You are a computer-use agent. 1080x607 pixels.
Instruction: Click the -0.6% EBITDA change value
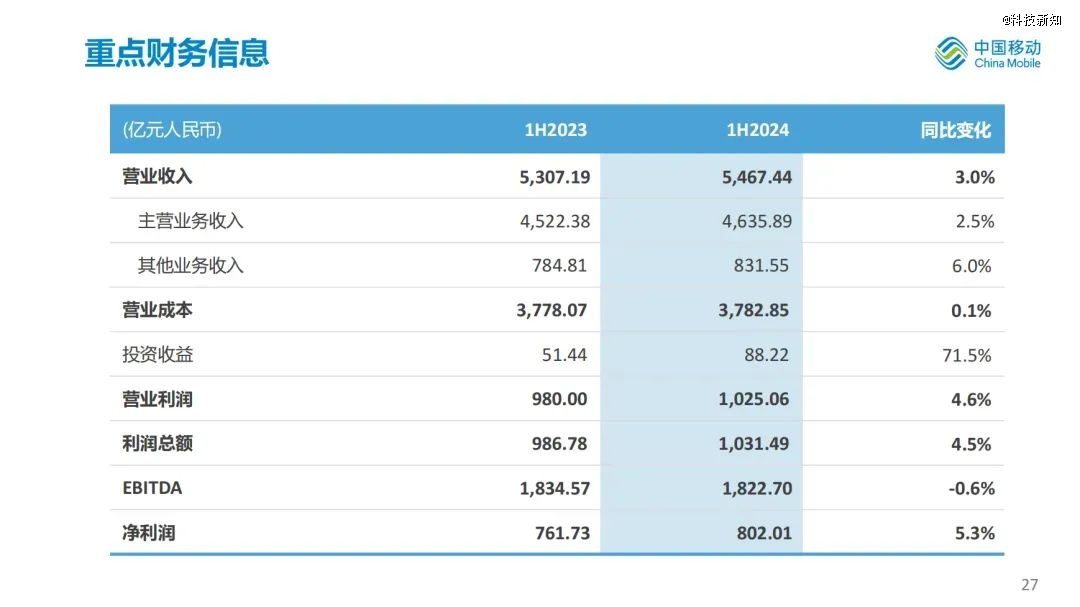click(x=971, y=488)
